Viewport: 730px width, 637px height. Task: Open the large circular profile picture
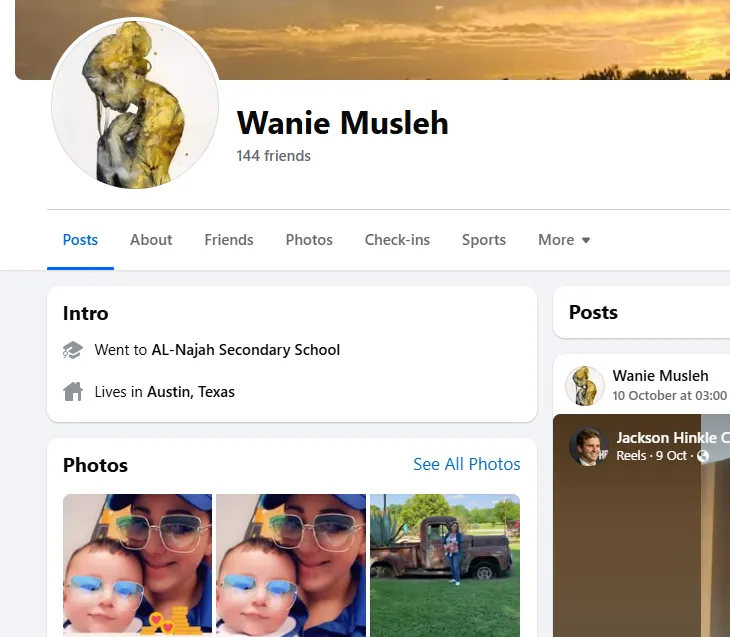coord(135,103)
